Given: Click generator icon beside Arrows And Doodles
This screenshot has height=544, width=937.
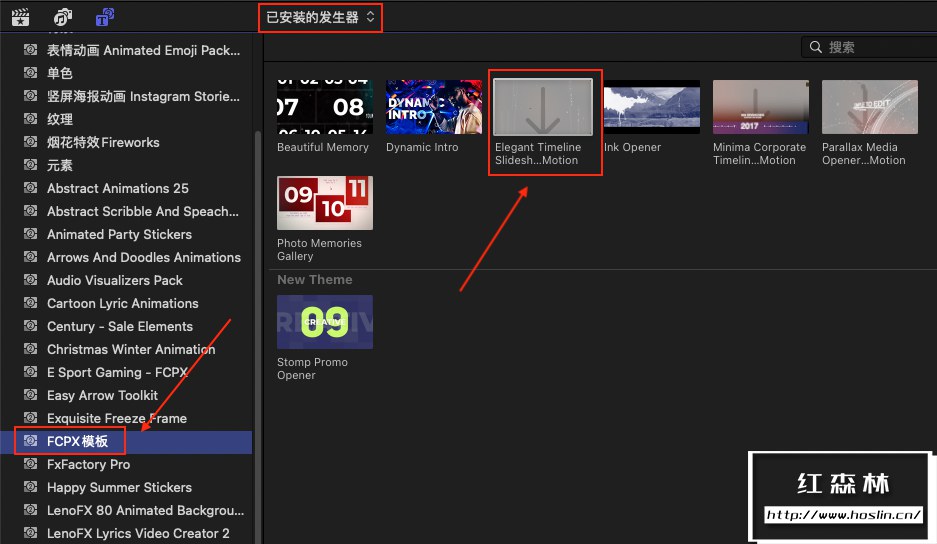Looking at the screenshot, I should (30, 256).
